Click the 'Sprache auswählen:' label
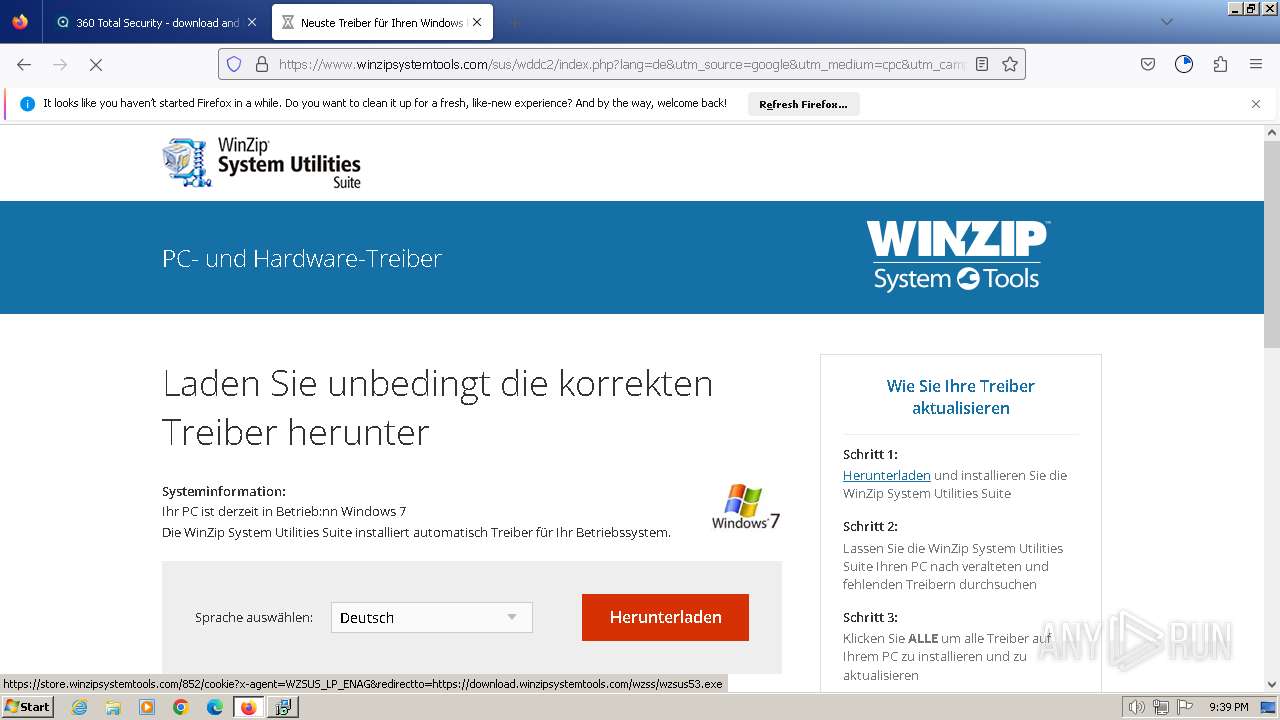Screen dimensions: 1280x720 point(254,618)
